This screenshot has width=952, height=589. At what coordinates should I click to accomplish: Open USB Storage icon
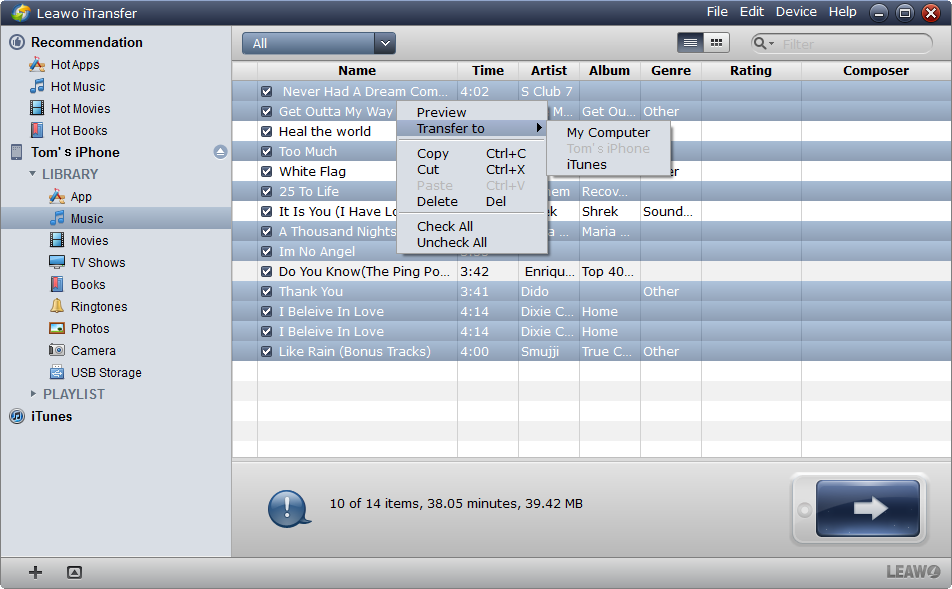[x=57, y=372]
